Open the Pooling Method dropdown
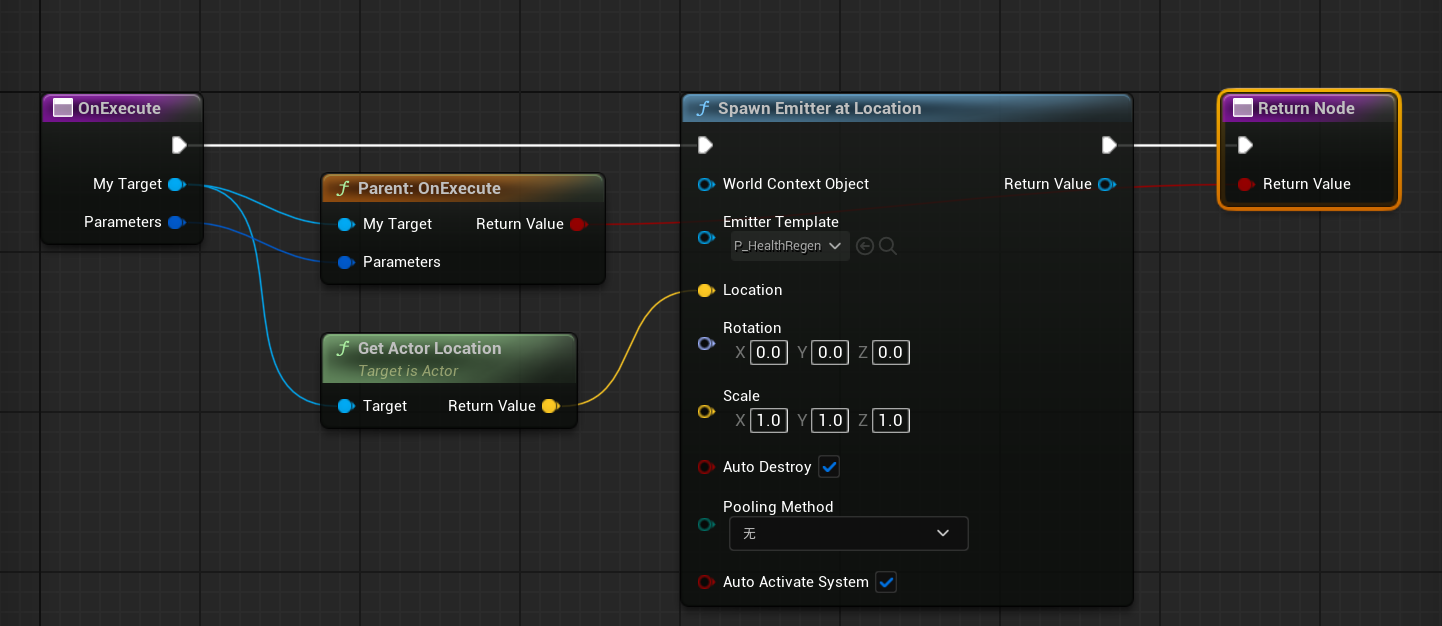 click(848, 533)
